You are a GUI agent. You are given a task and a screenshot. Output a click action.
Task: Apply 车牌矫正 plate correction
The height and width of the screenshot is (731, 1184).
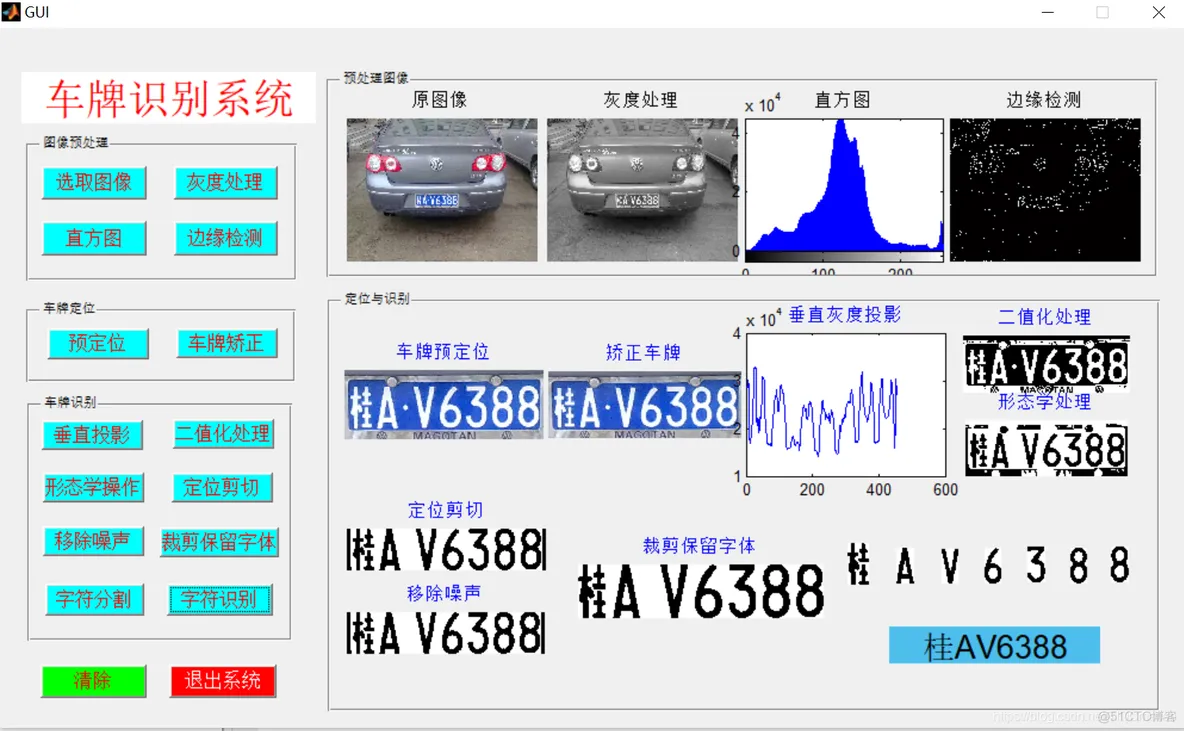click(227, 344)
